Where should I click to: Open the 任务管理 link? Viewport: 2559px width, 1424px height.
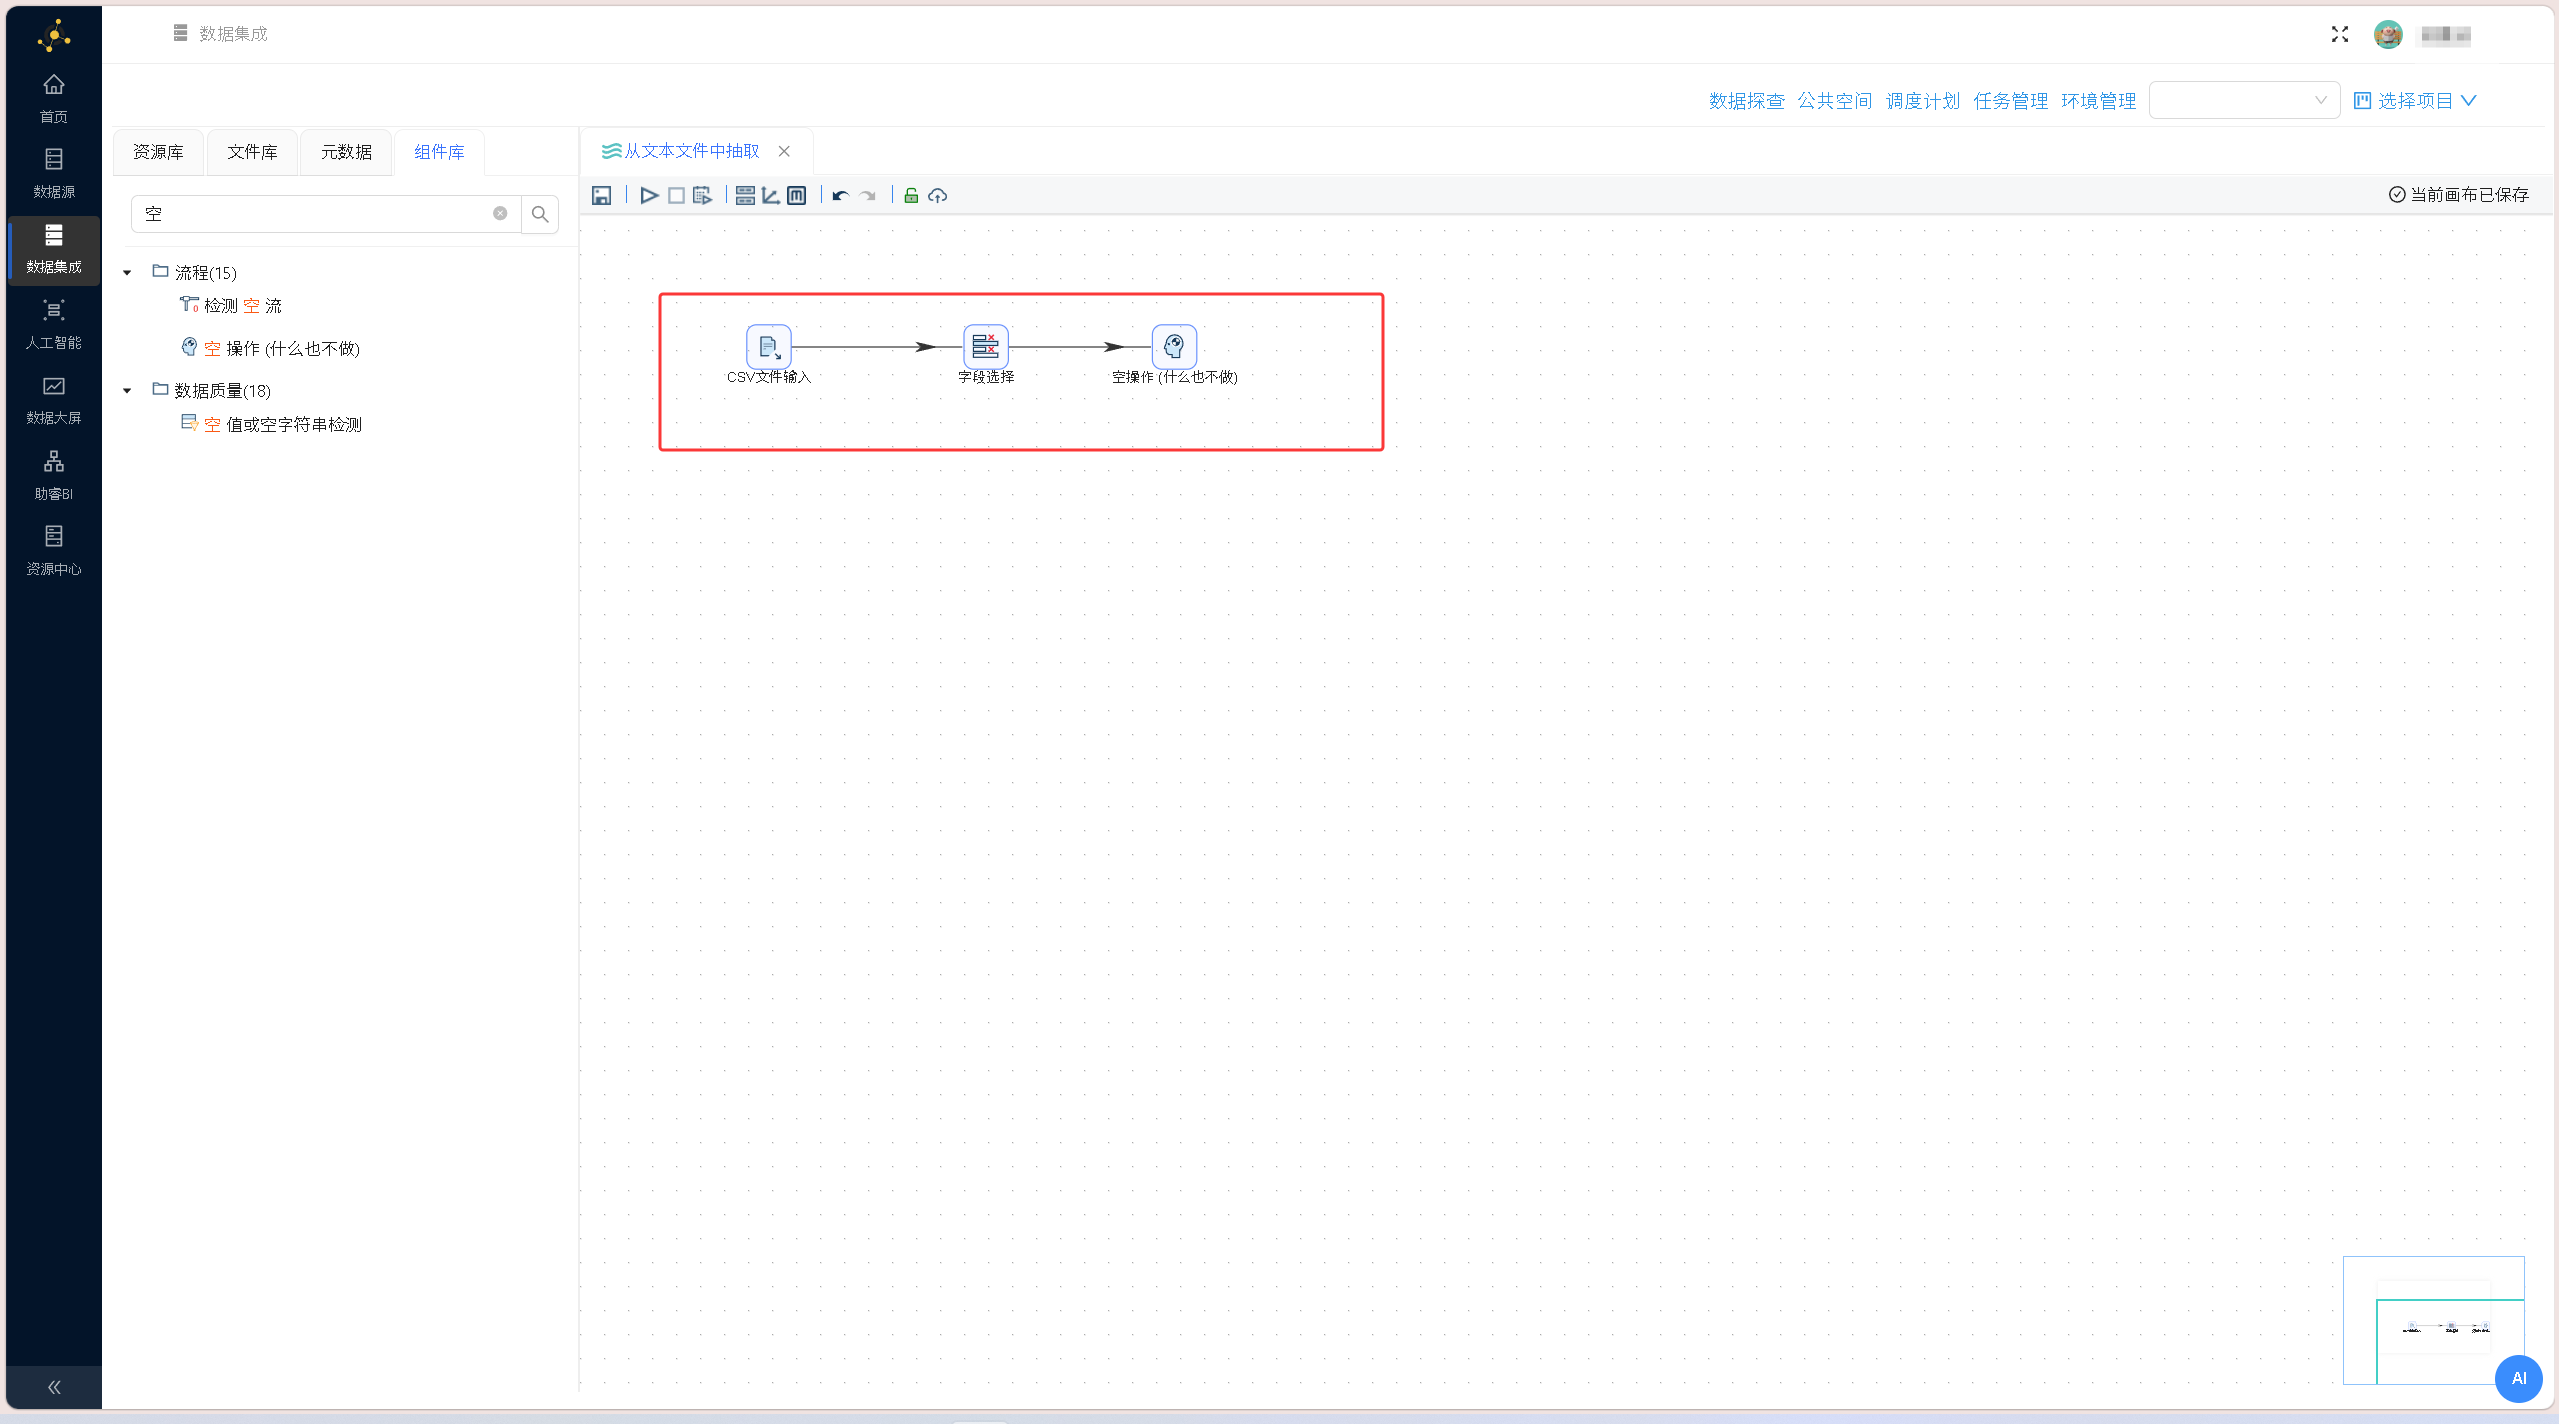tap(2010, 101)
